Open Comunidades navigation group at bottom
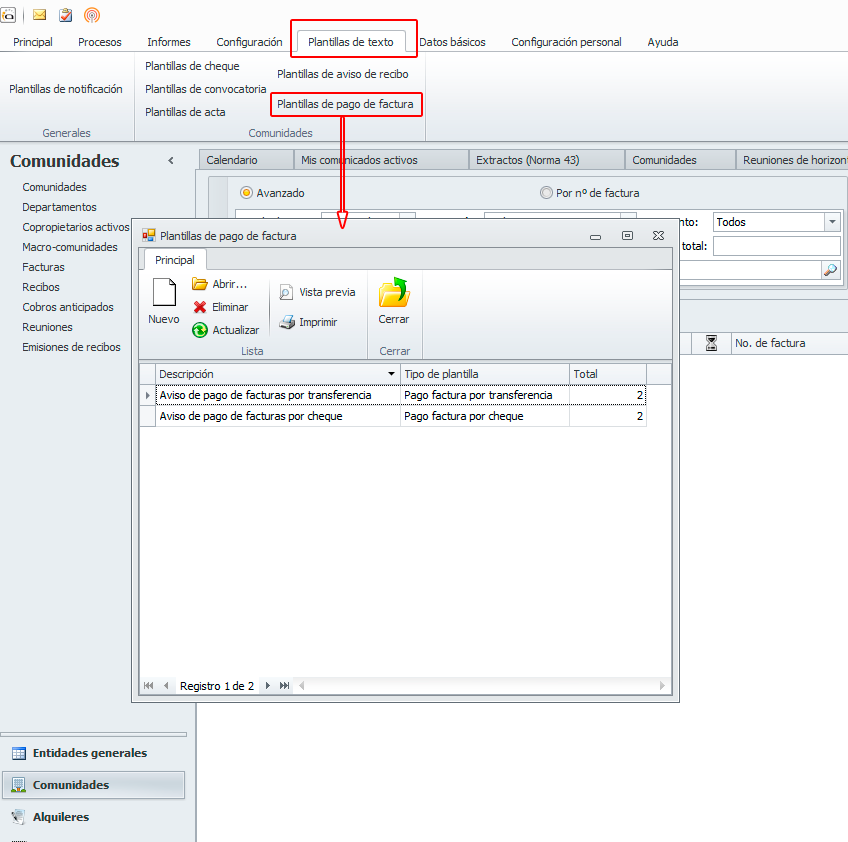Image resolution: width=848 pixels, height=842 pixels. coord(93,785)
